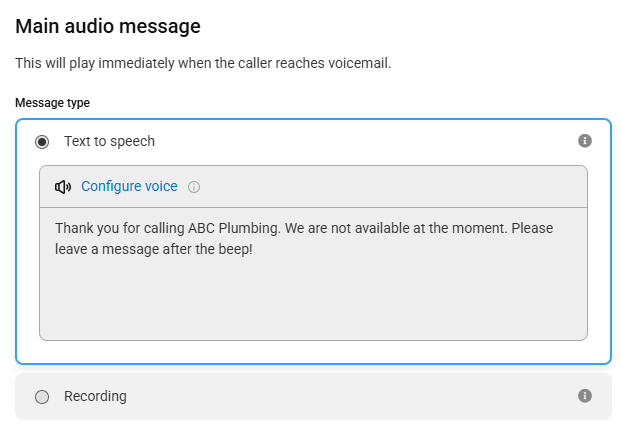The height and width of the screenshot is (432, 621).
Task: Click the blank lower area of the message box
Action: [313, 301]
